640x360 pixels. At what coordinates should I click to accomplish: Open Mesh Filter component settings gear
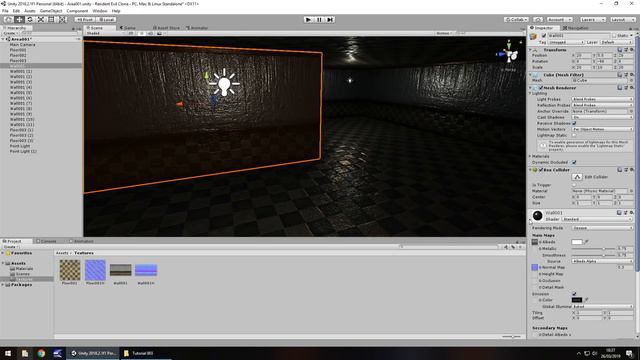point(631,75)
